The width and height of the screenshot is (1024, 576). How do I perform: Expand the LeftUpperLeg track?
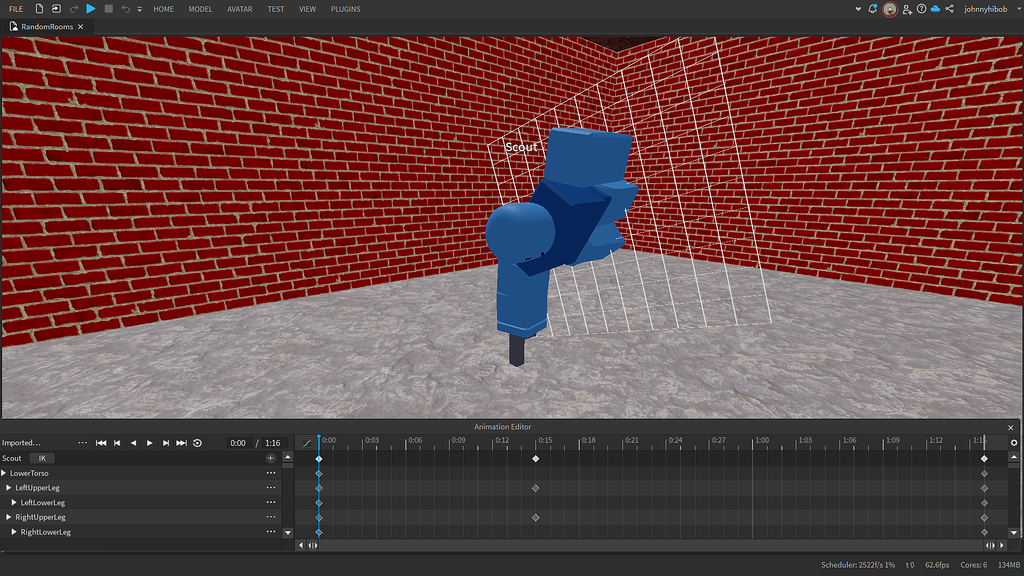pos(9,488)
